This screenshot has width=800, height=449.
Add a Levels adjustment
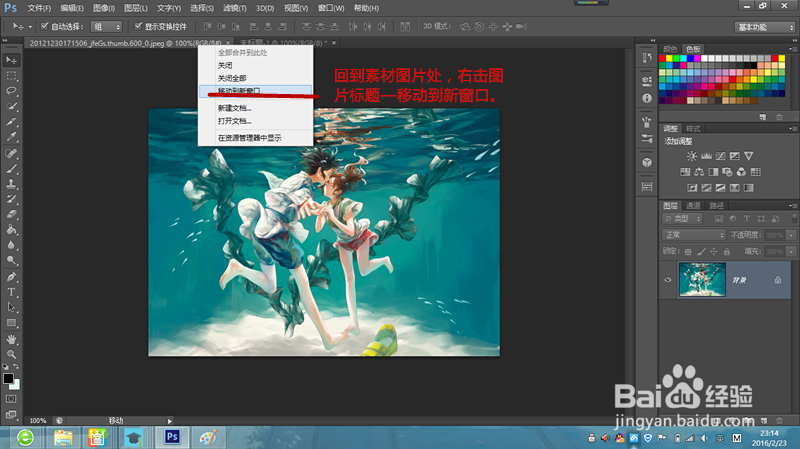706,156
